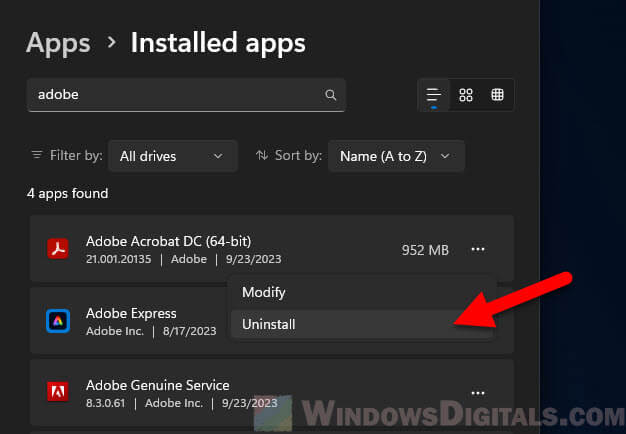Image resolution: width=626 pixels, height=434 pixels.
Task: Open the All drives filter dropdown
Action: point(173,156)
